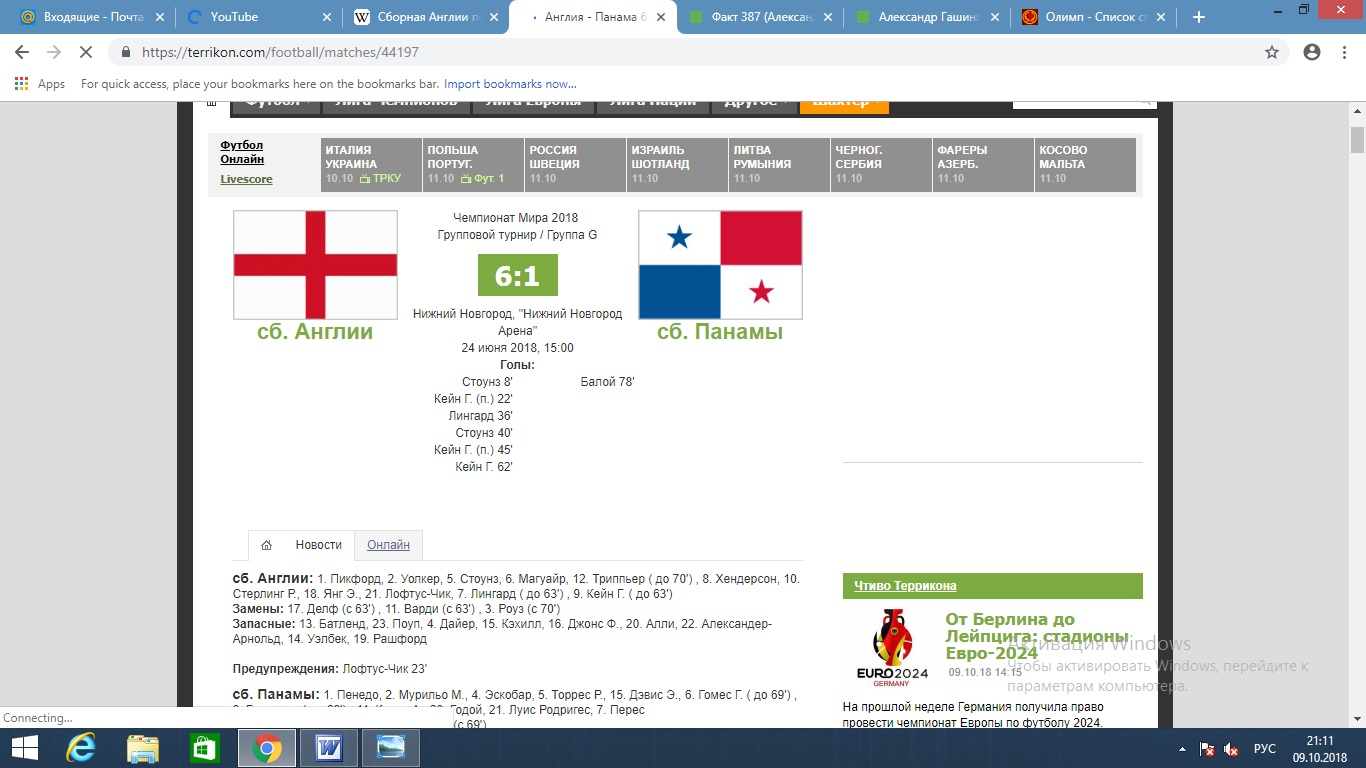
Task: Click the vertical scrollbar thumb
Action: pos(1357,140)
